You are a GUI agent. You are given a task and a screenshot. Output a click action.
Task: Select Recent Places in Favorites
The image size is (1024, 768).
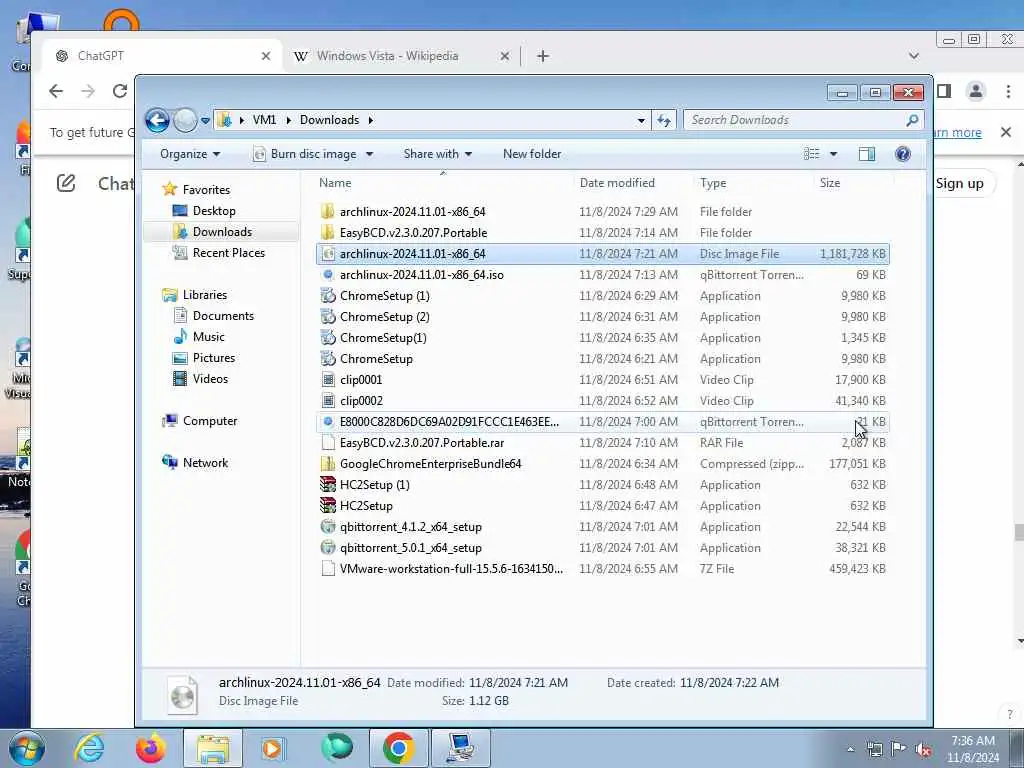[x=229, y=253]
